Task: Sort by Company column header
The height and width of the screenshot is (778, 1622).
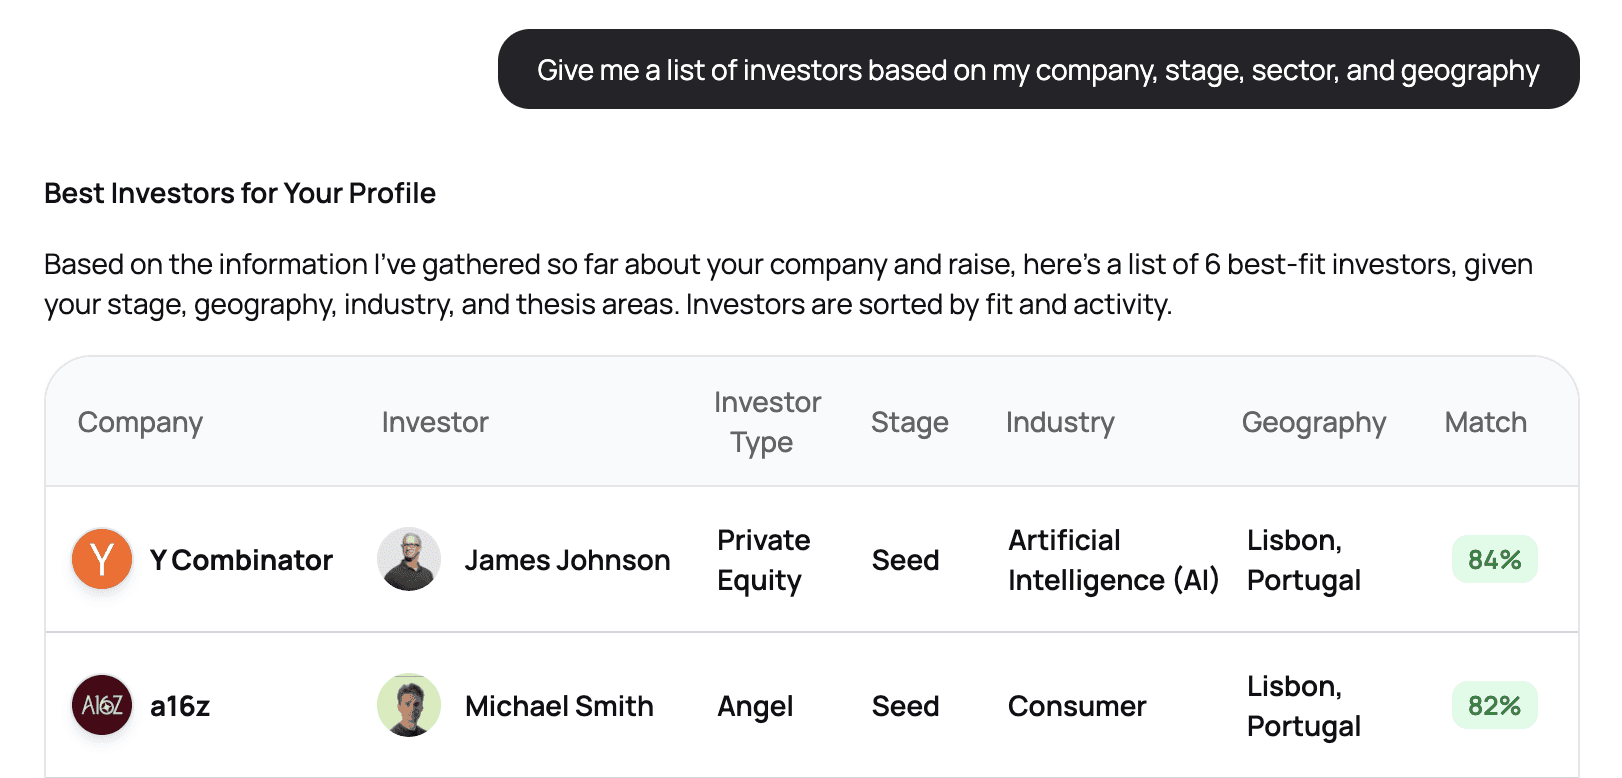Action: [x=140, y=422]
